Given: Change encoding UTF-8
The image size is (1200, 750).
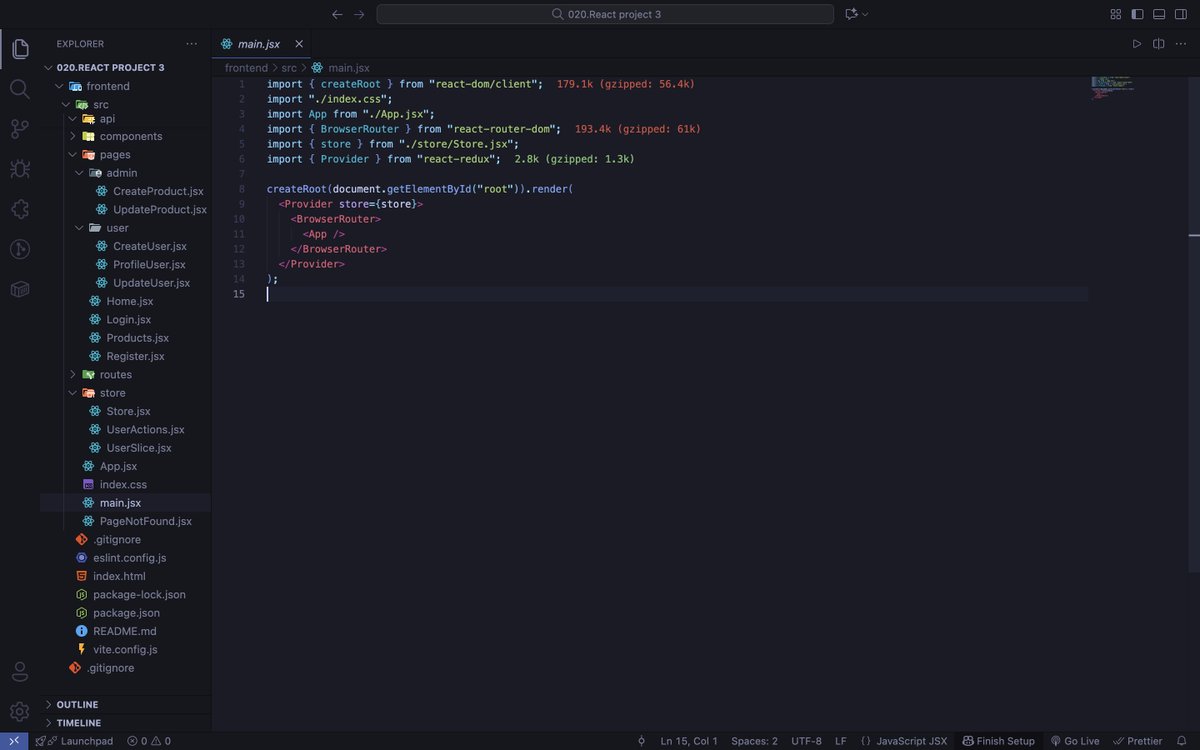Looking at the screenshot, I should coord(806,741).
